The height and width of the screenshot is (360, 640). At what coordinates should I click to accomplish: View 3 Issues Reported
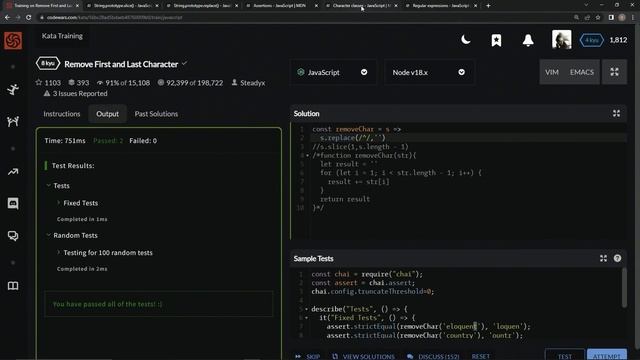click(76, 93)
